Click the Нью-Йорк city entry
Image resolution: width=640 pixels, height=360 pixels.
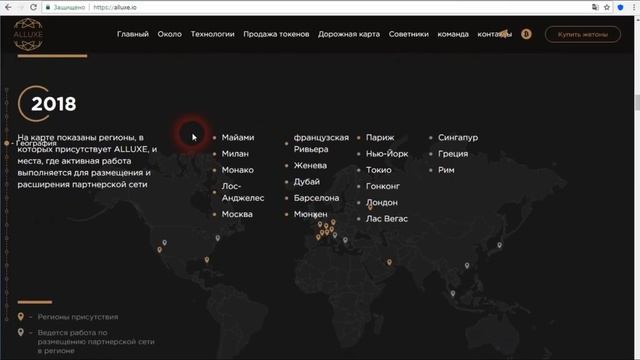pyautogui.click(x=387, y=154)
